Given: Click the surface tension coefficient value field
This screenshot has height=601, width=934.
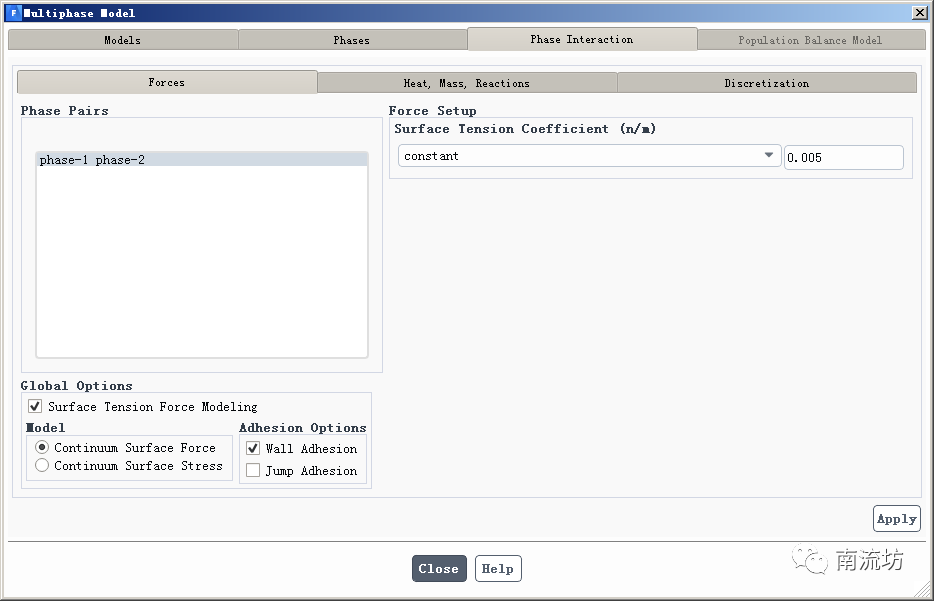Looking at the screenshot, I should [843, 157].
